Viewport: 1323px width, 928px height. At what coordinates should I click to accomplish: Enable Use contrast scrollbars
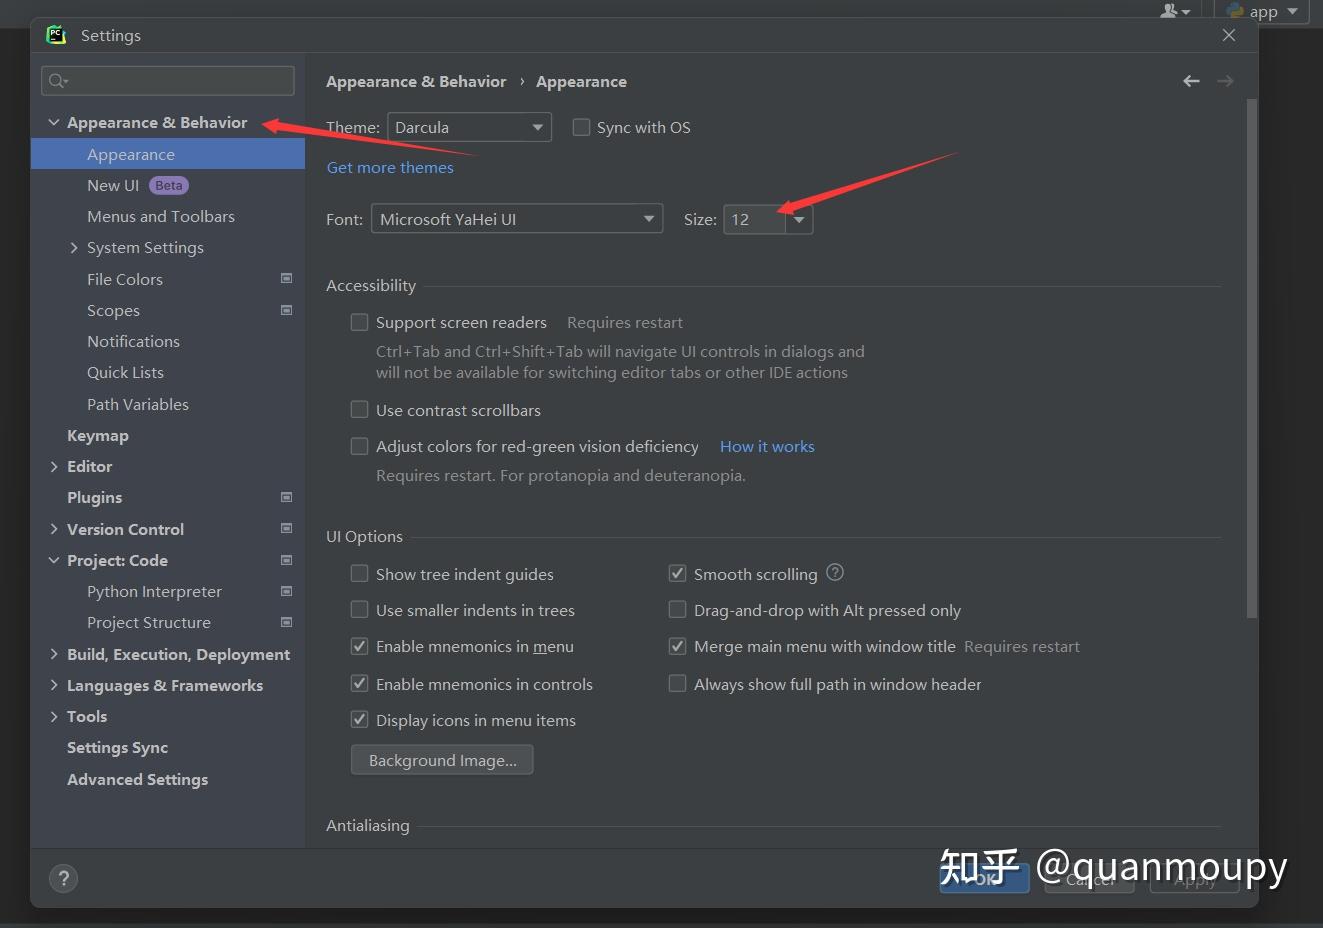tap(359, 409)
